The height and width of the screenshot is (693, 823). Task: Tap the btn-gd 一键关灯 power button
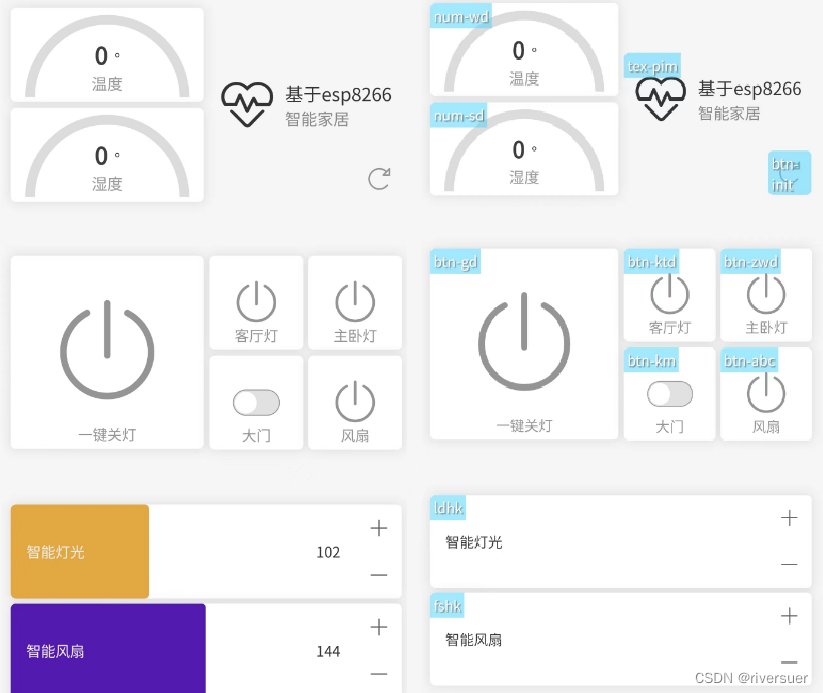[524, 344]
